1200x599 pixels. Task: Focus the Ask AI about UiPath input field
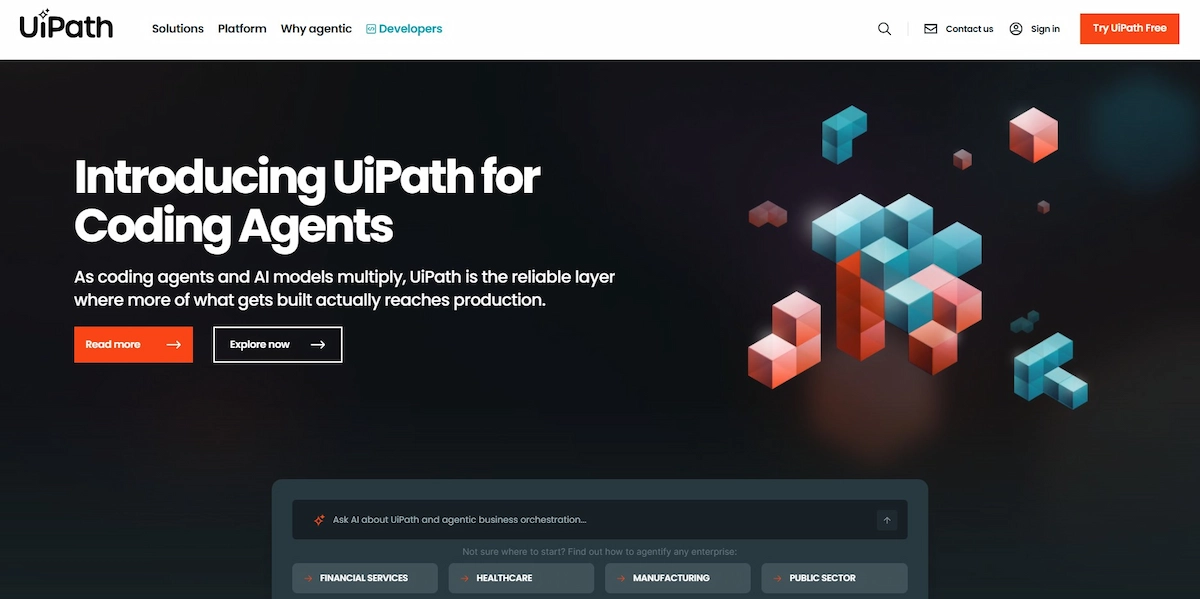point(600,520)
